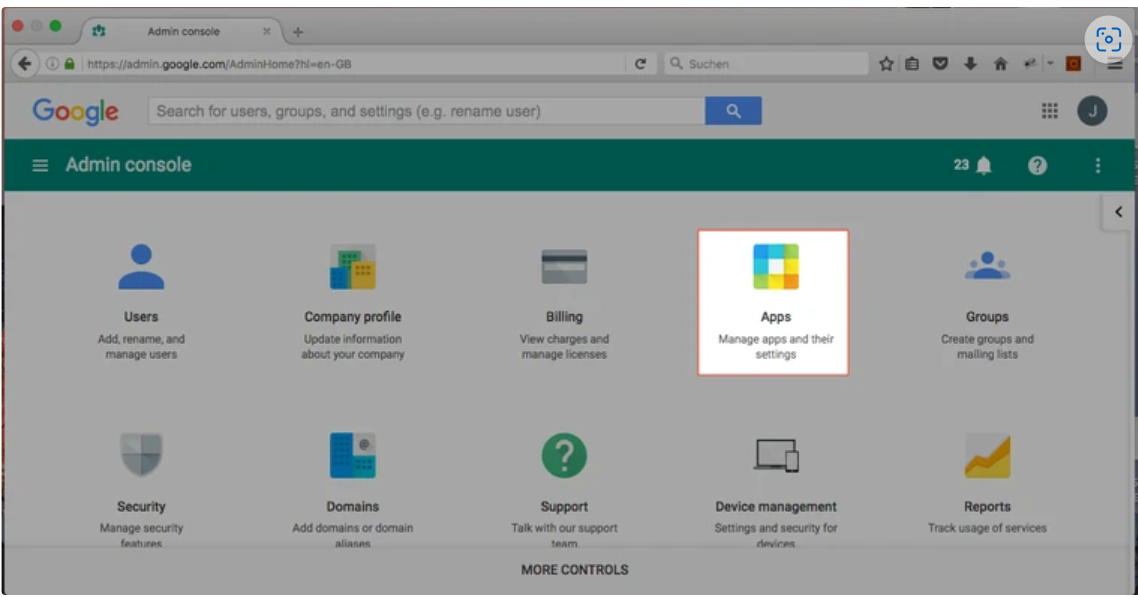Open the hamburger menu beside Admin console
This screenshot has height=597, width=1138.
coord(40,166)
